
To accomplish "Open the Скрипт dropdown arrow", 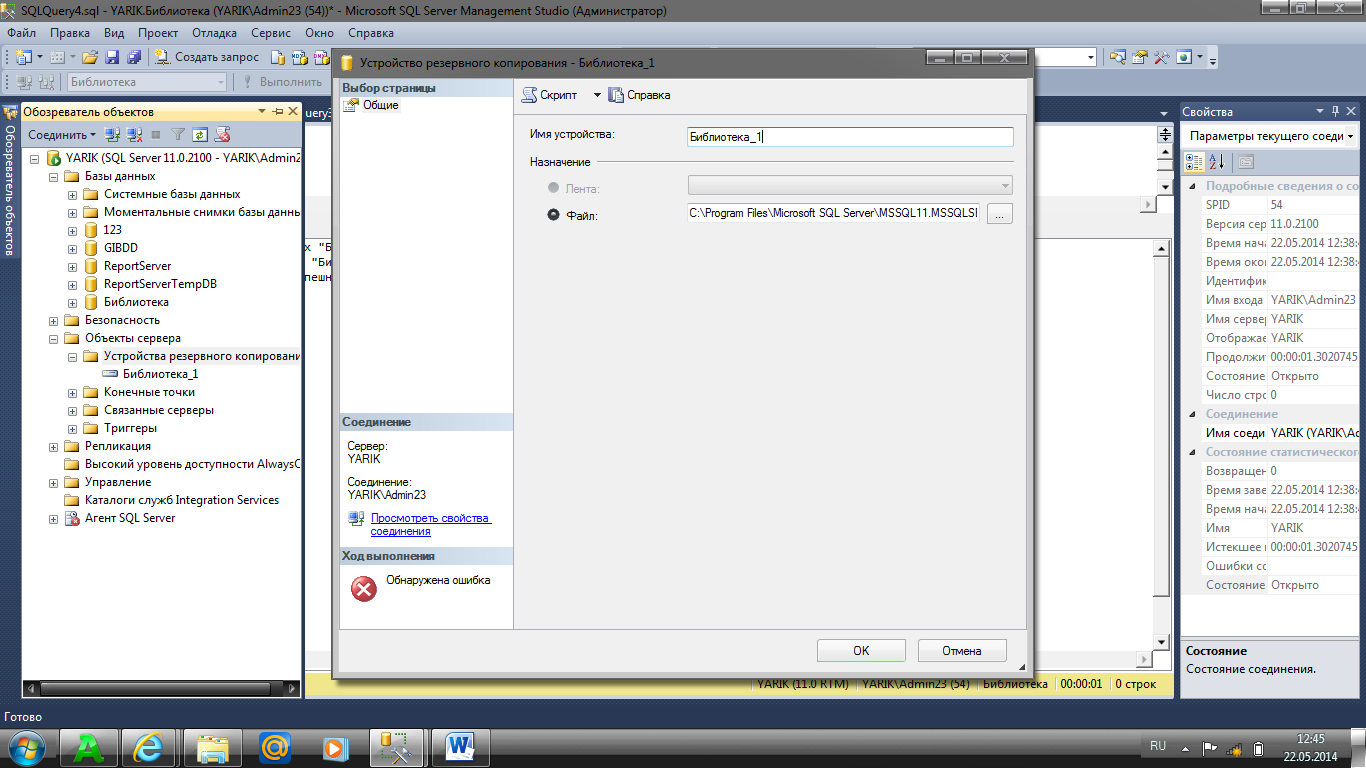I will pyautogui.click(x=597, y=95).
